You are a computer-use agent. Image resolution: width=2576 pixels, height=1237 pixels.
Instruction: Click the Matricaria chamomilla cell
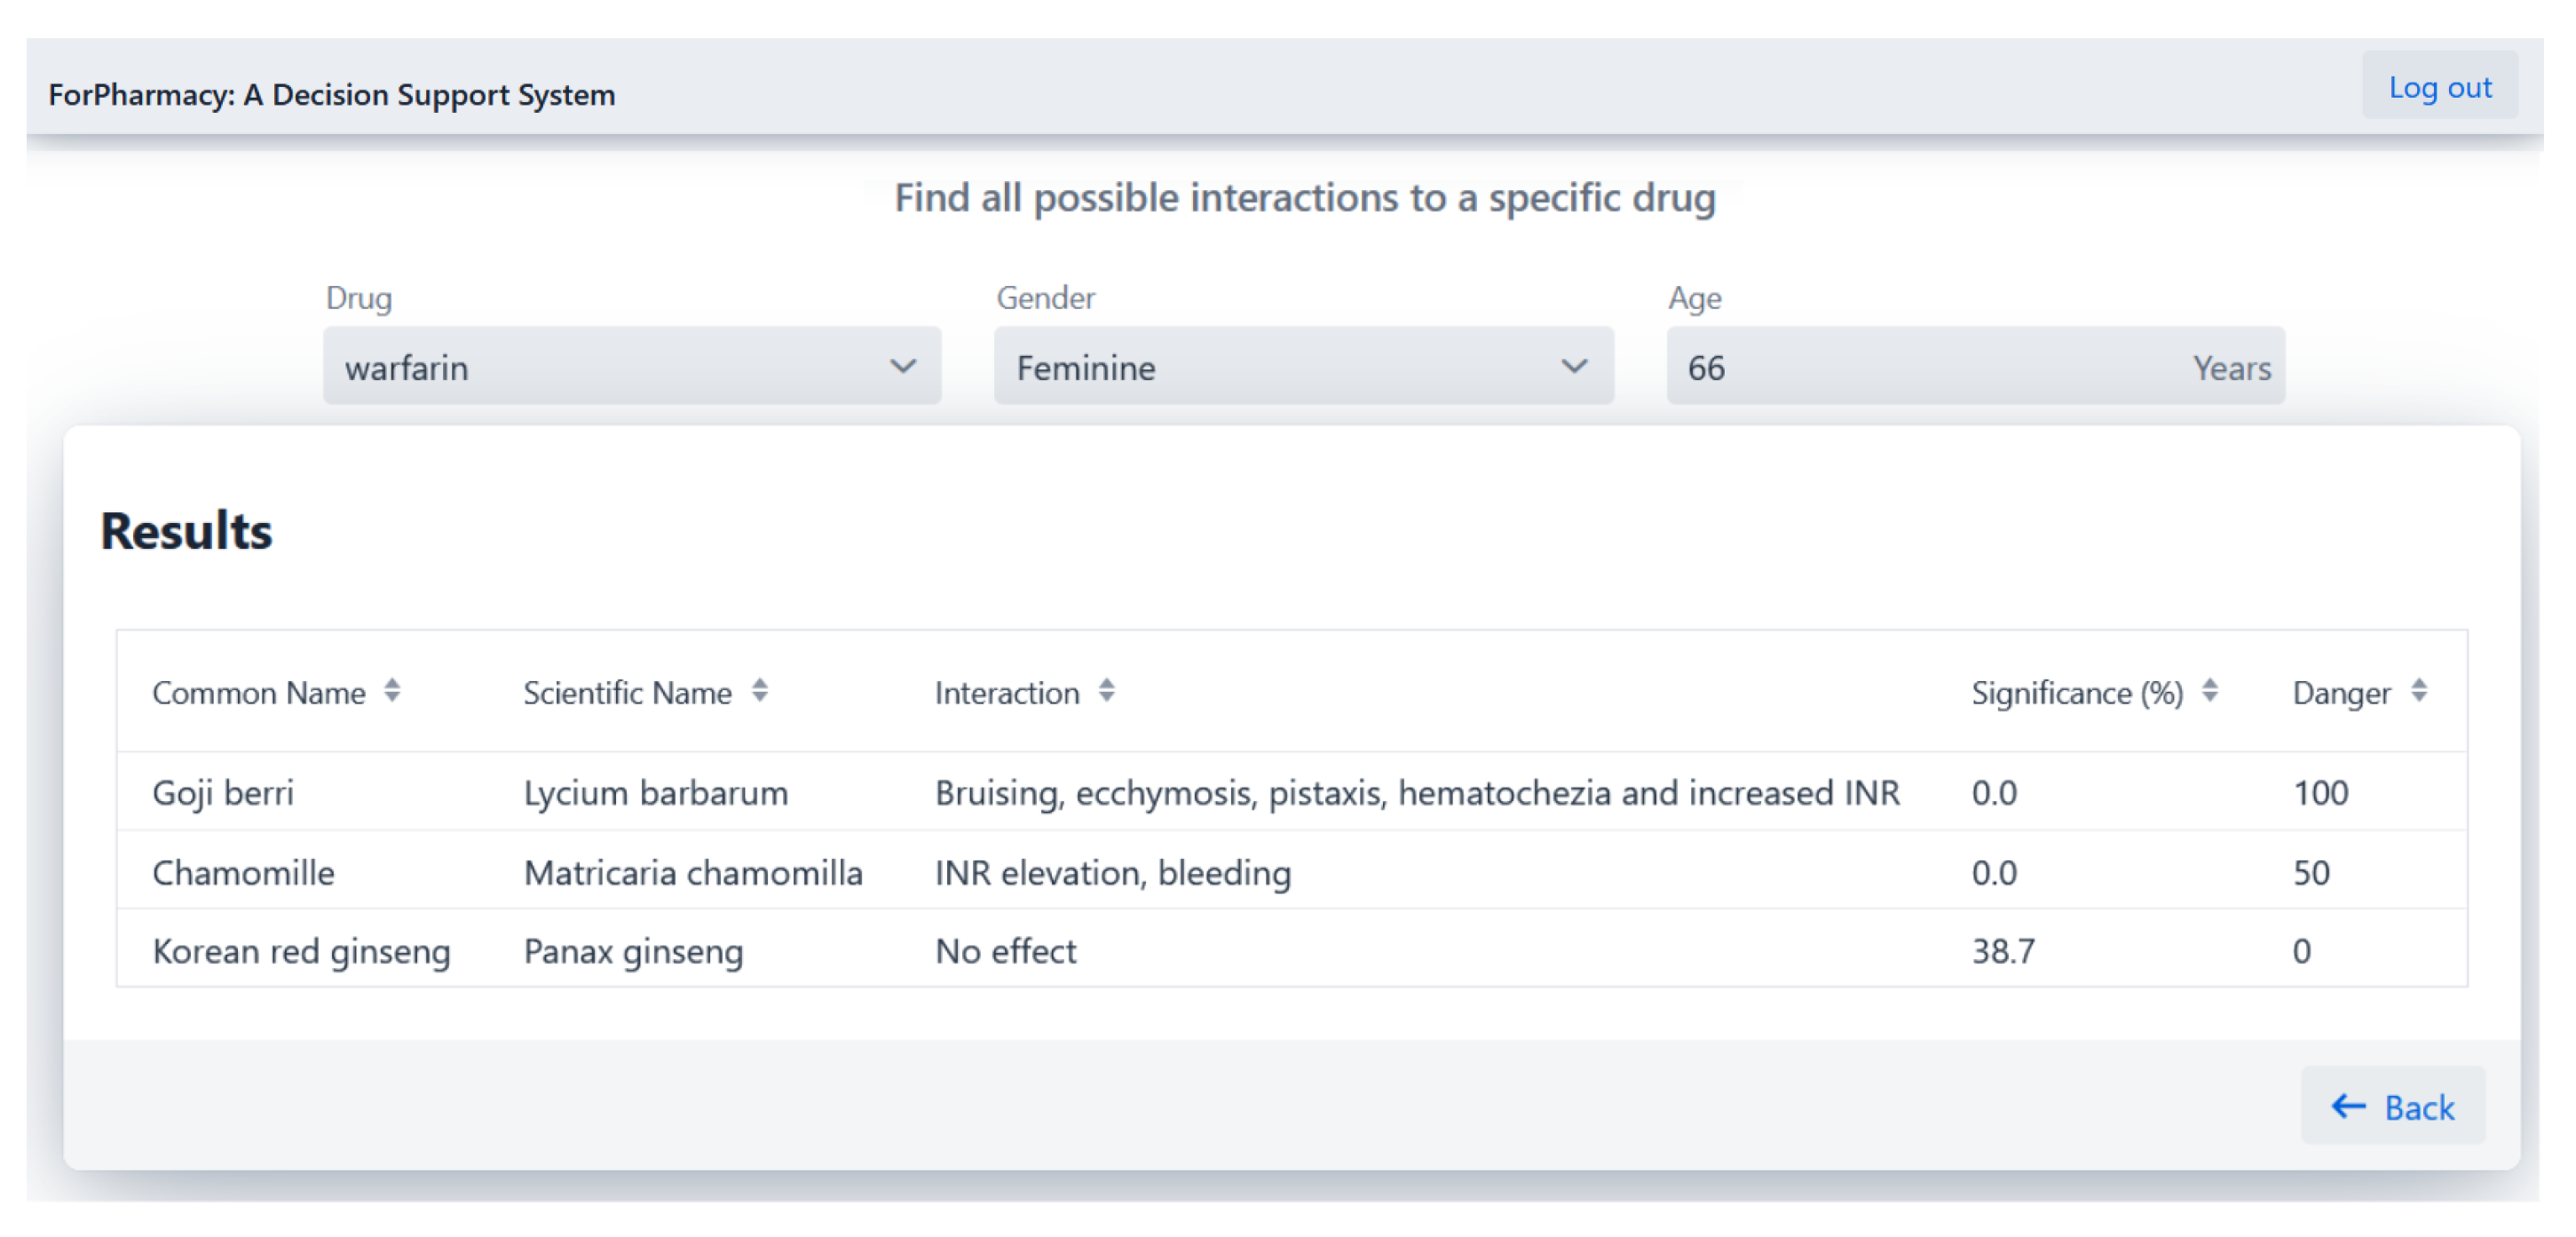tap(693, 873)
